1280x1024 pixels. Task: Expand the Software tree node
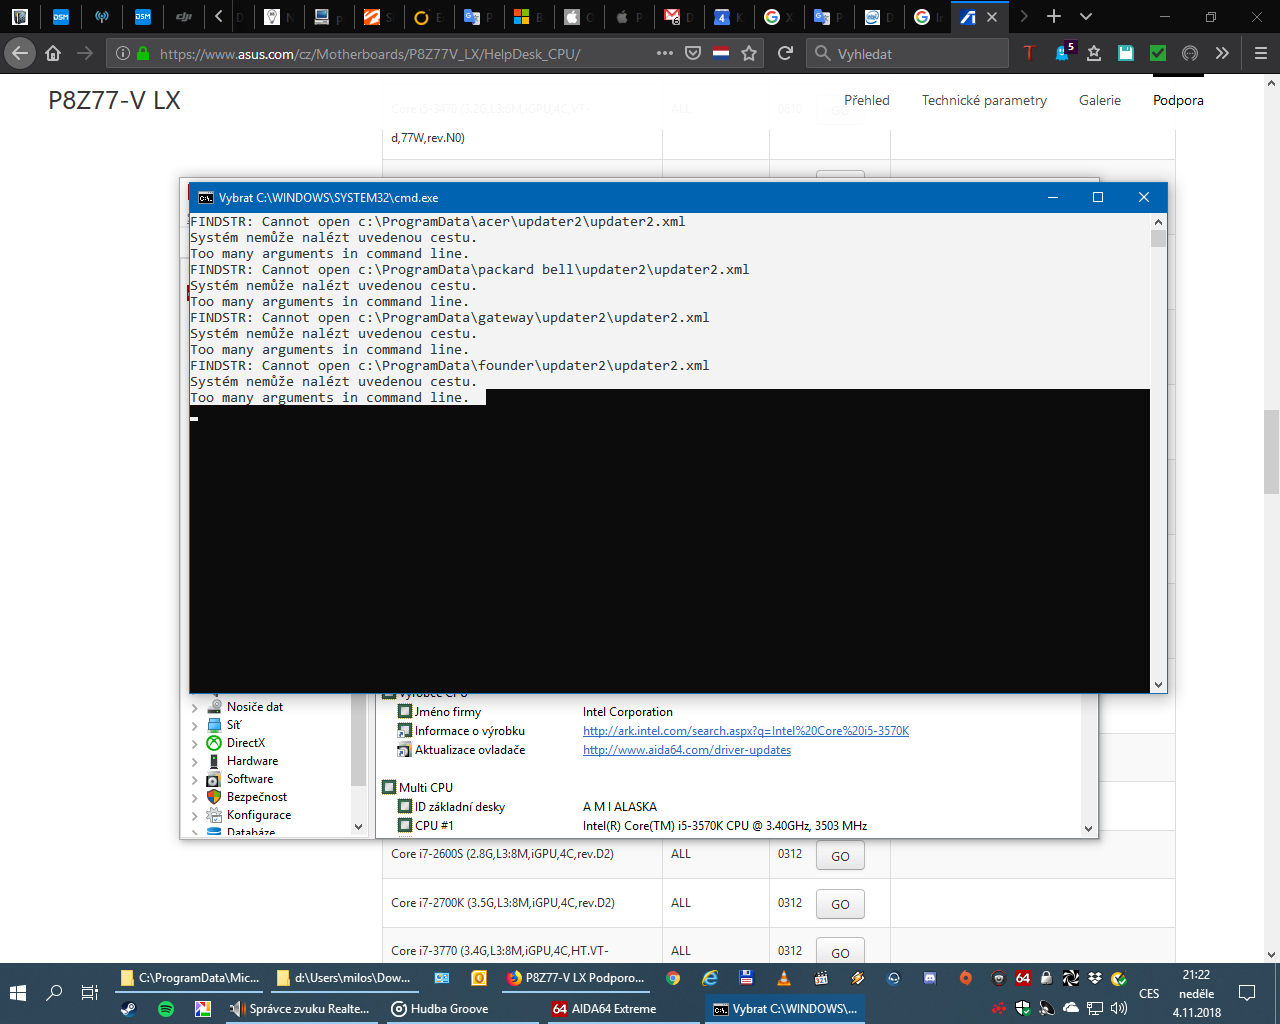[195, 779]
